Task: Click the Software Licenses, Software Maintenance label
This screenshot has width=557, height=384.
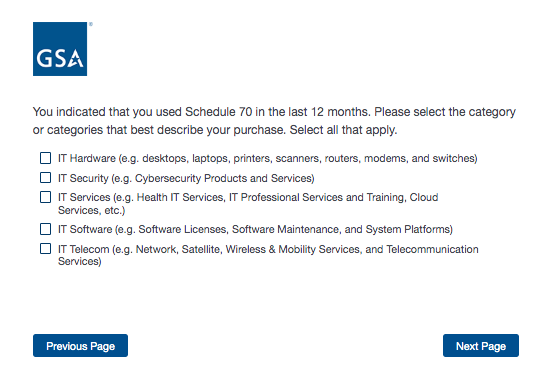Action: point(255,229)
